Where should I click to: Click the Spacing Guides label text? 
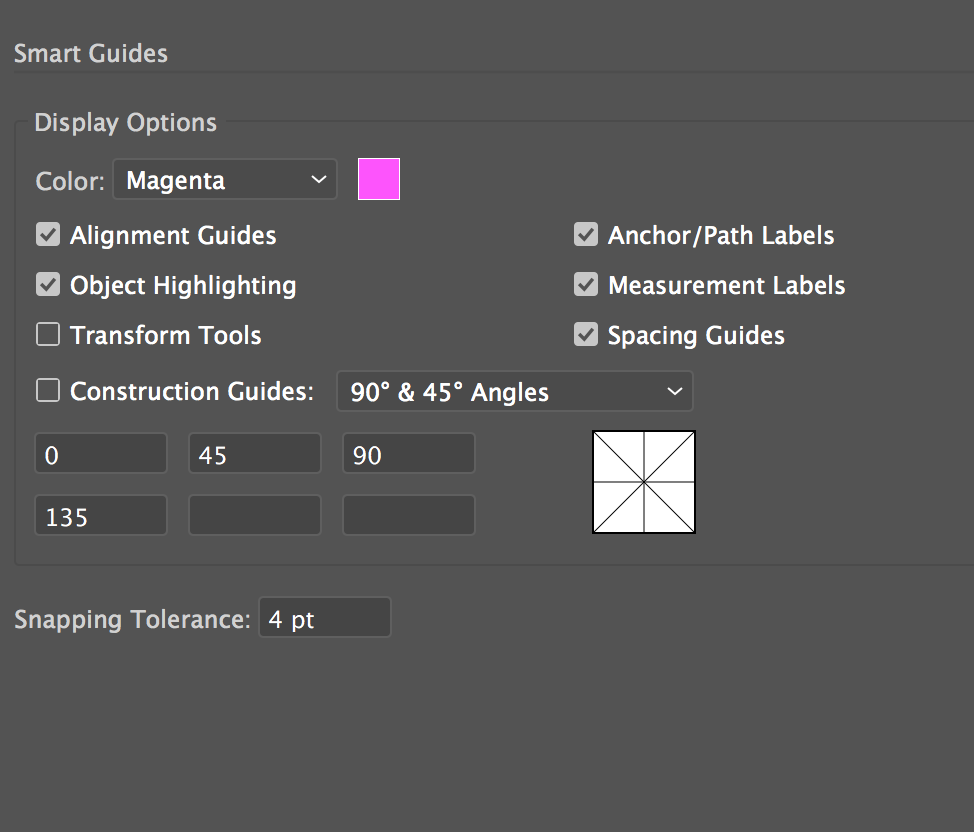pos(696,336)
